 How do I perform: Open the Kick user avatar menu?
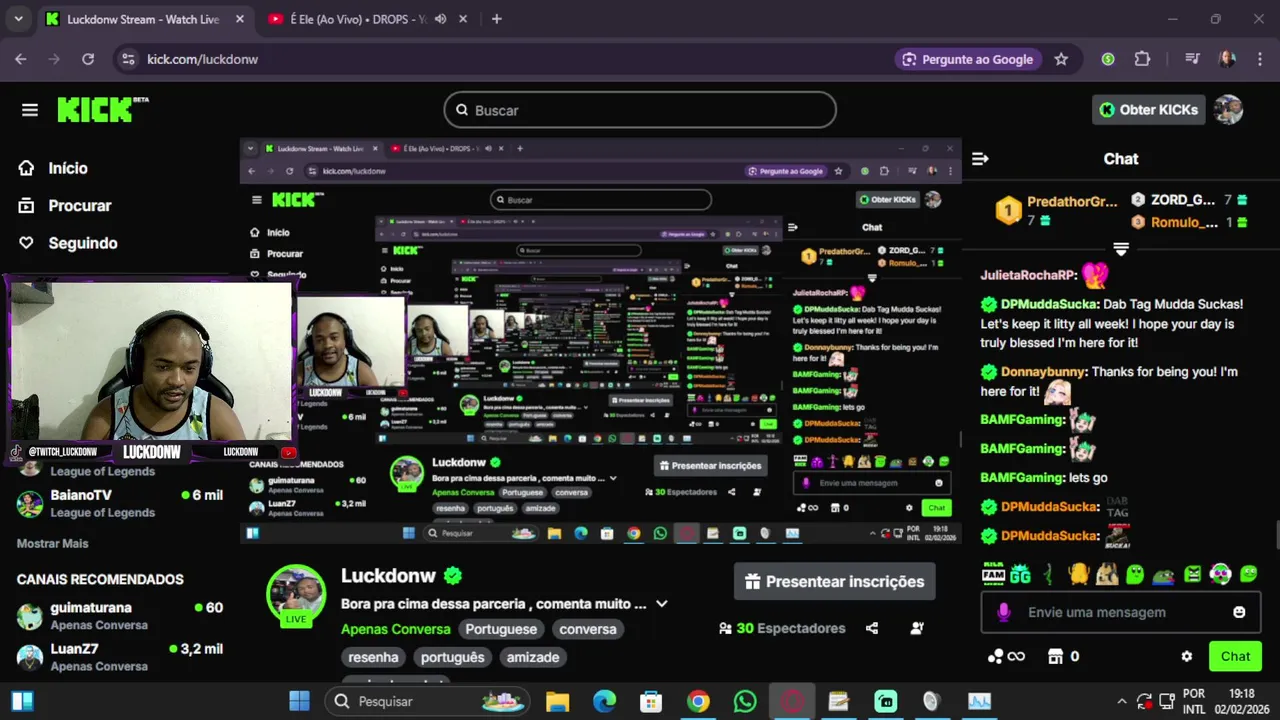[x=1228, y=110]
